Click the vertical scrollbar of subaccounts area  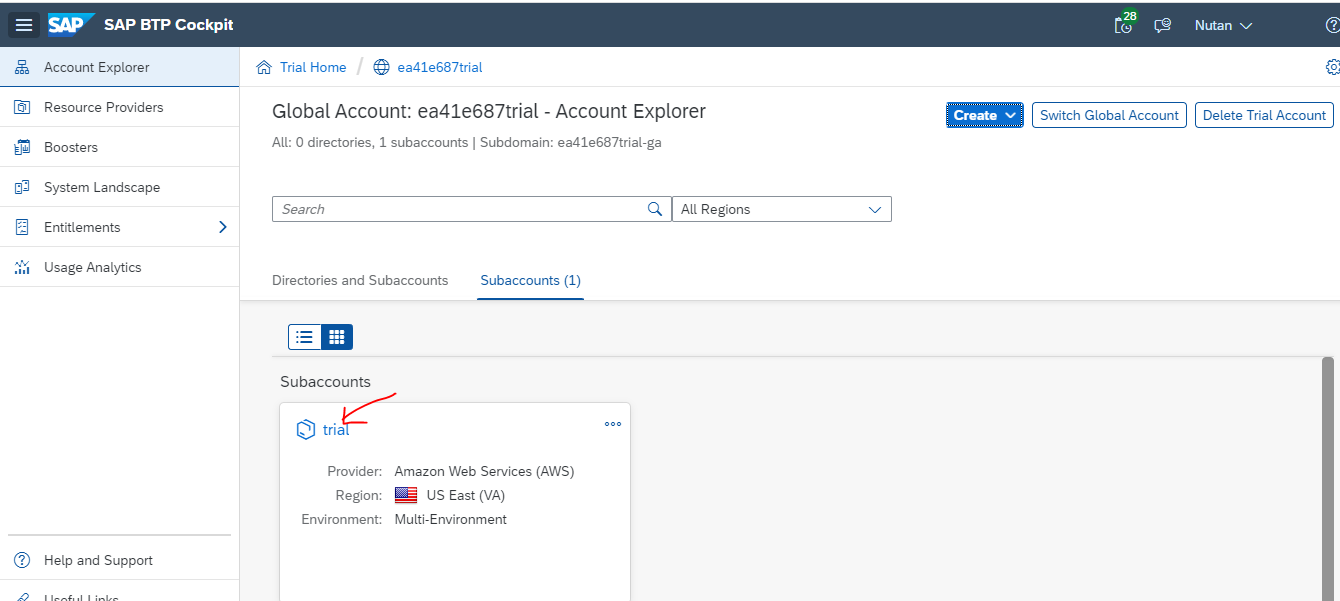pos(1328,478)
